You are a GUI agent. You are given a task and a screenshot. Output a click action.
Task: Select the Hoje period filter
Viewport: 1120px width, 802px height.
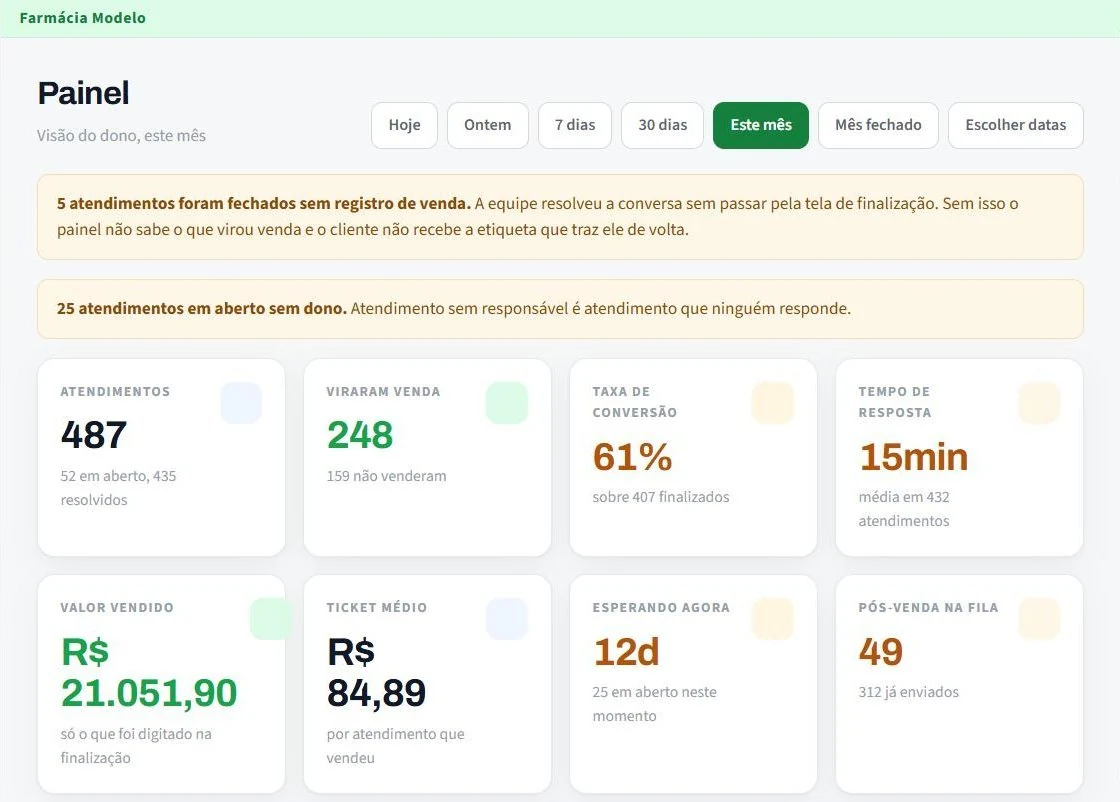pos(404,125)
